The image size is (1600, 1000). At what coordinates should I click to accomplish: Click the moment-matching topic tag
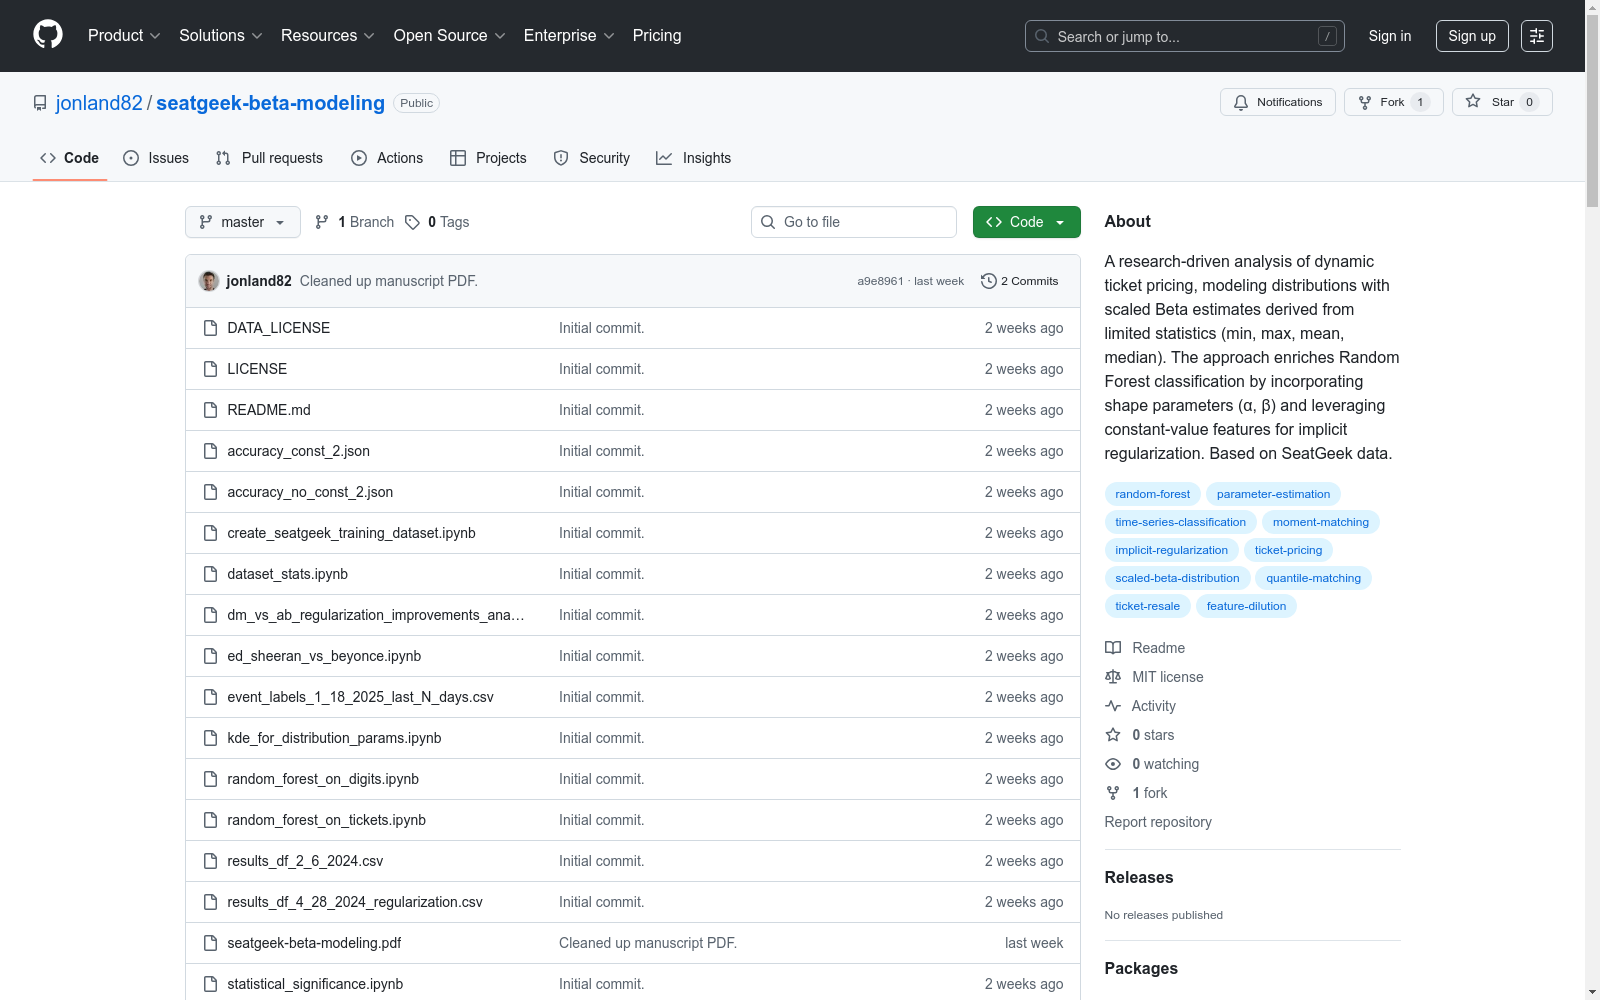pyautogui.click(x=1321, y=522)
